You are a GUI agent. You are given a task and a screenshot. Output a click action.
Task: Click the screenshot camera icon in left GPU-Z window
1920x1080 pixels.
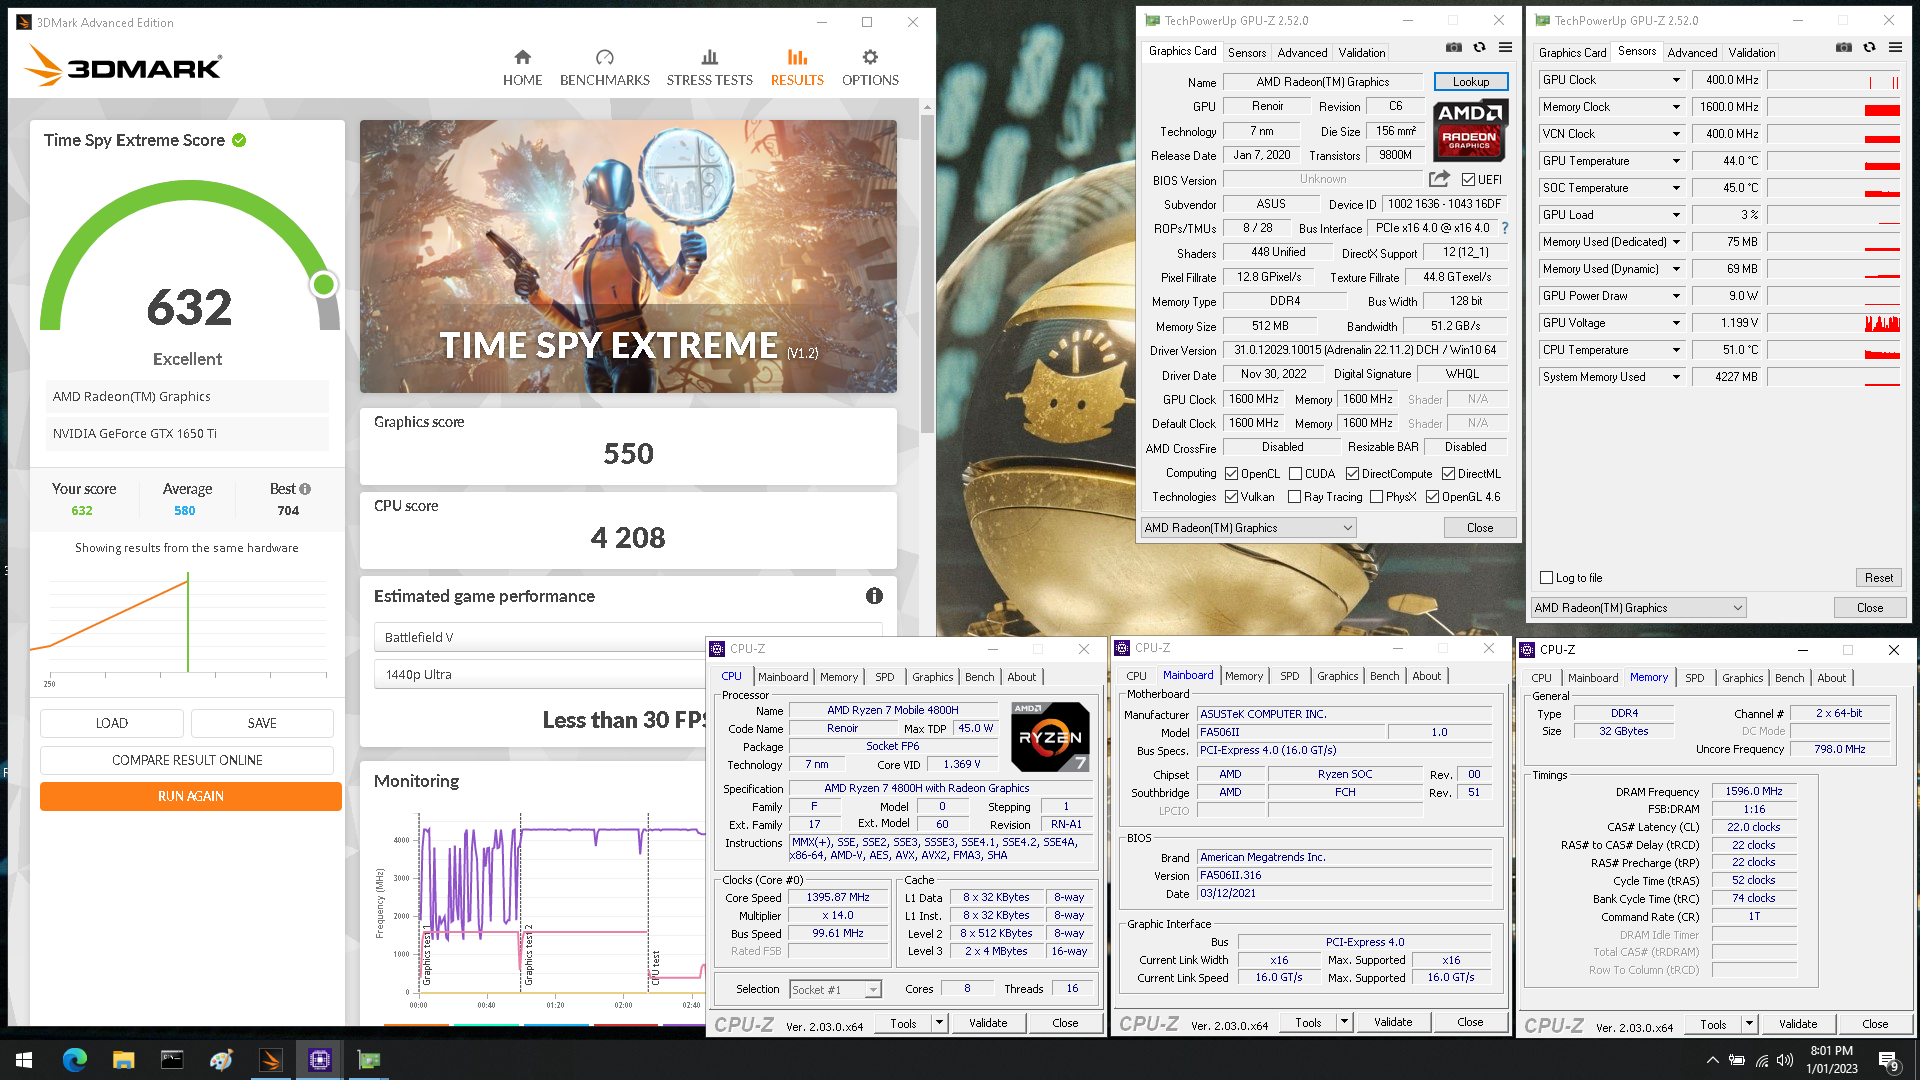[1454, 48]
